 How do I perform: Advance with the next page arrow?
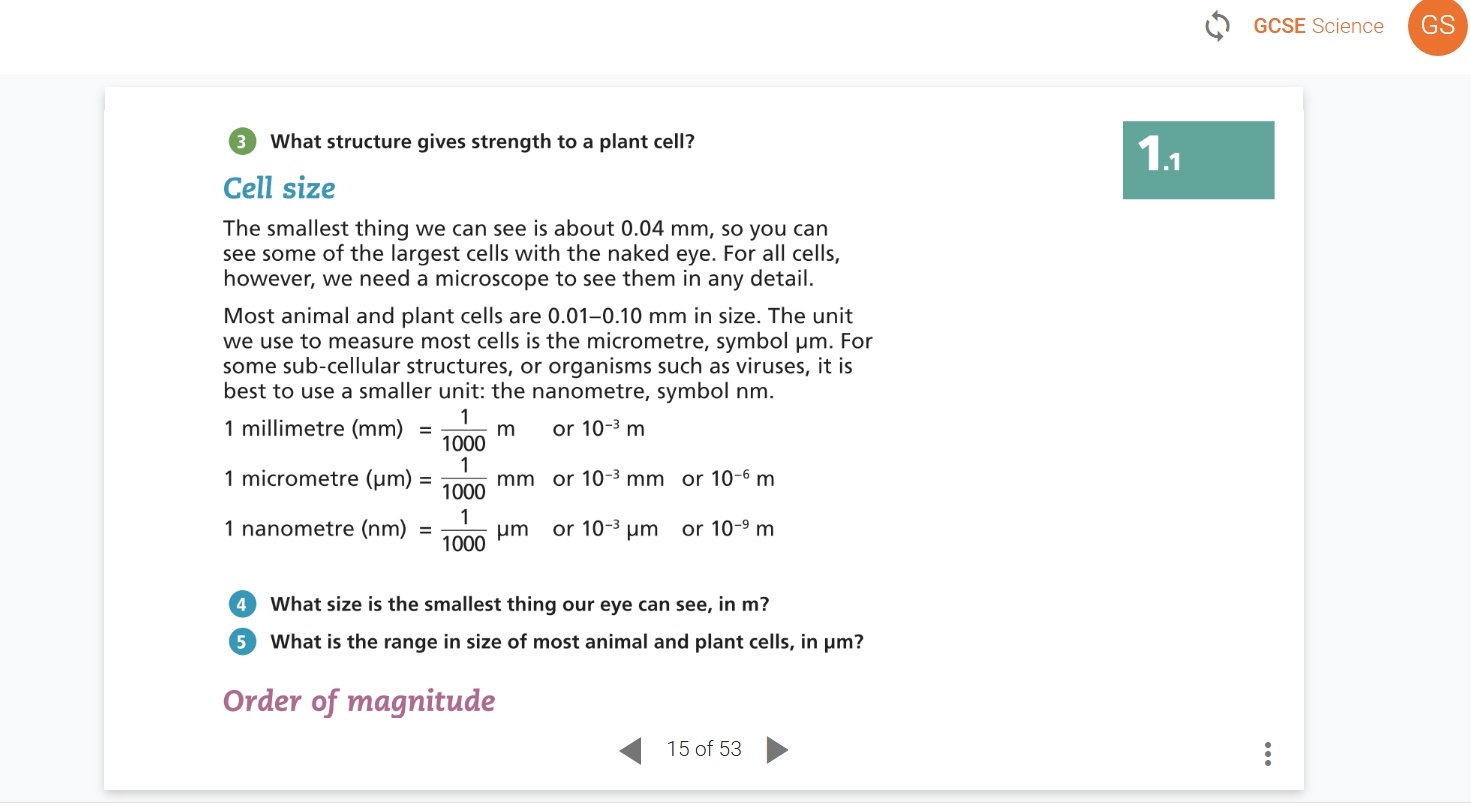[777, 750]
